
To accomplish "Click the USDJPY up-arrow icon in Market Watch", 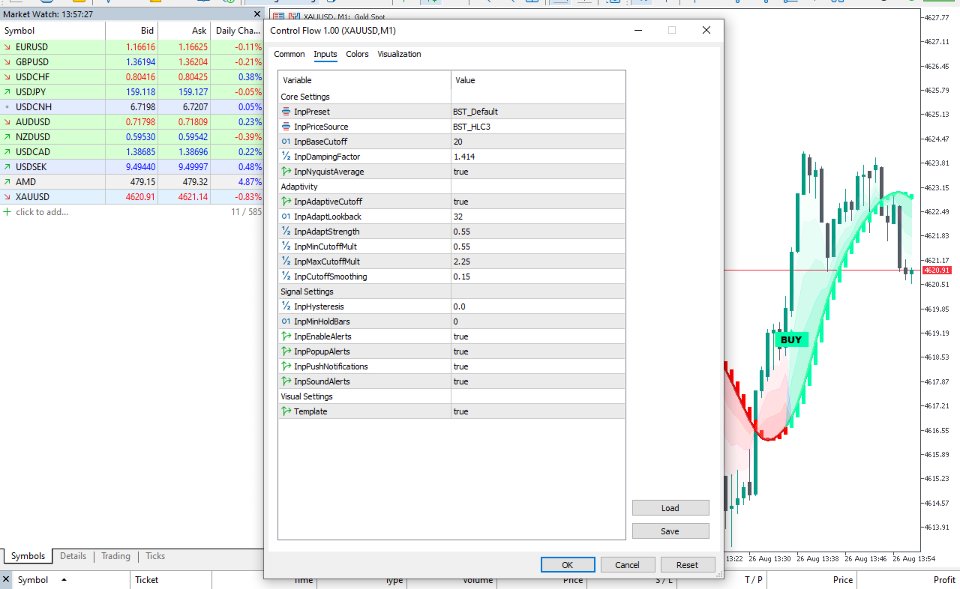I will point(7,92).
